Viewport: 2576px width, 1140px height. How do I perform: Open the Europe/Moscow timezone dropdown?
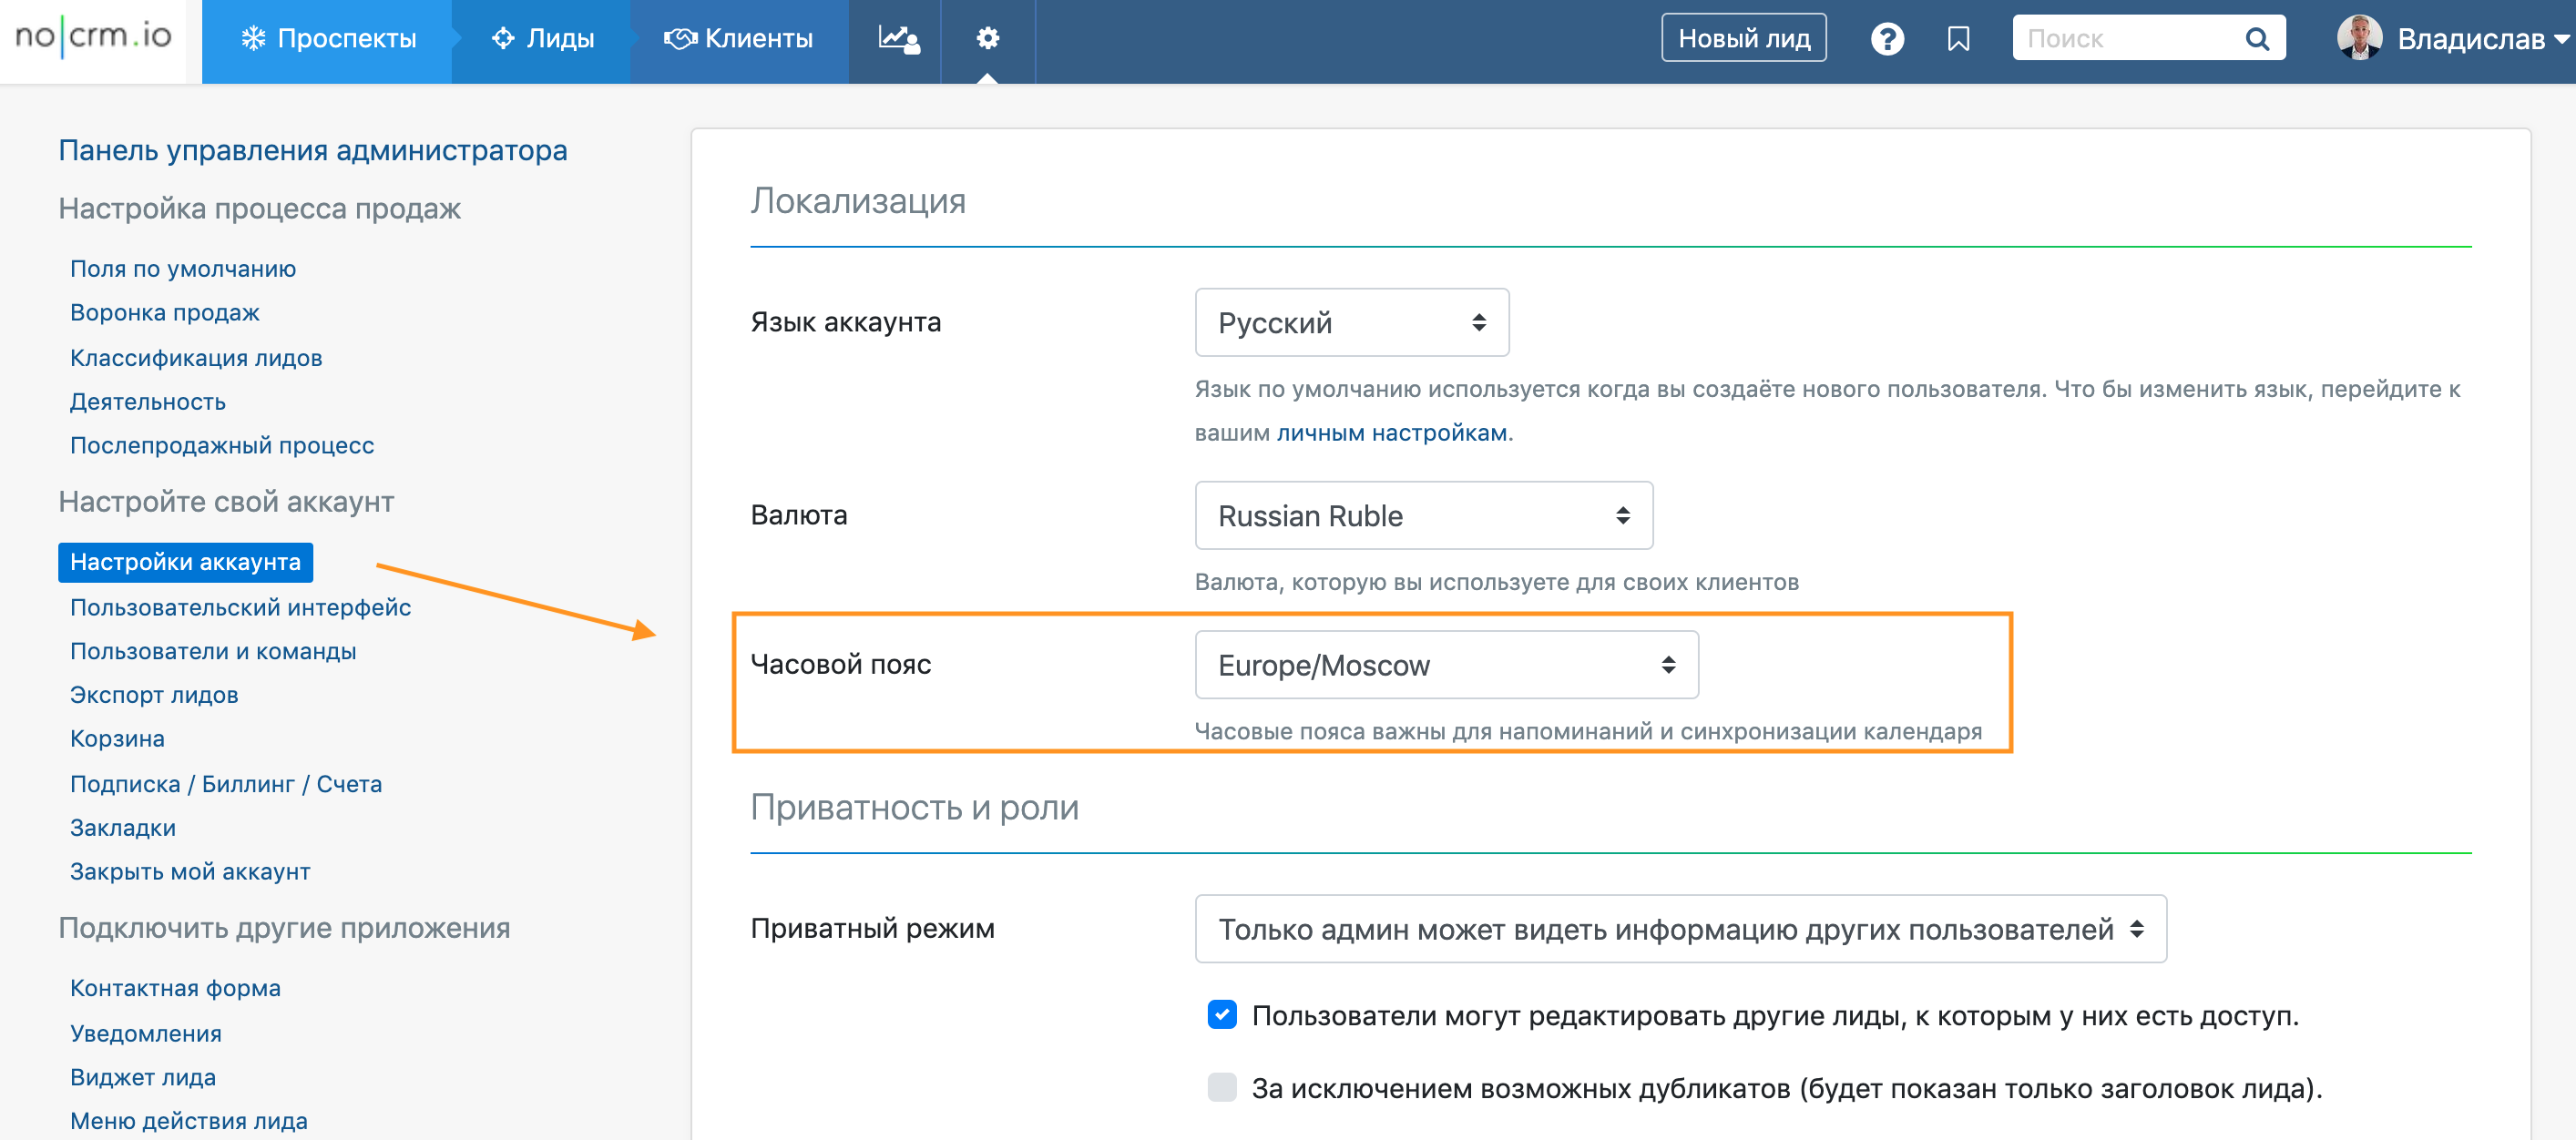click(x=1446, y=665)
